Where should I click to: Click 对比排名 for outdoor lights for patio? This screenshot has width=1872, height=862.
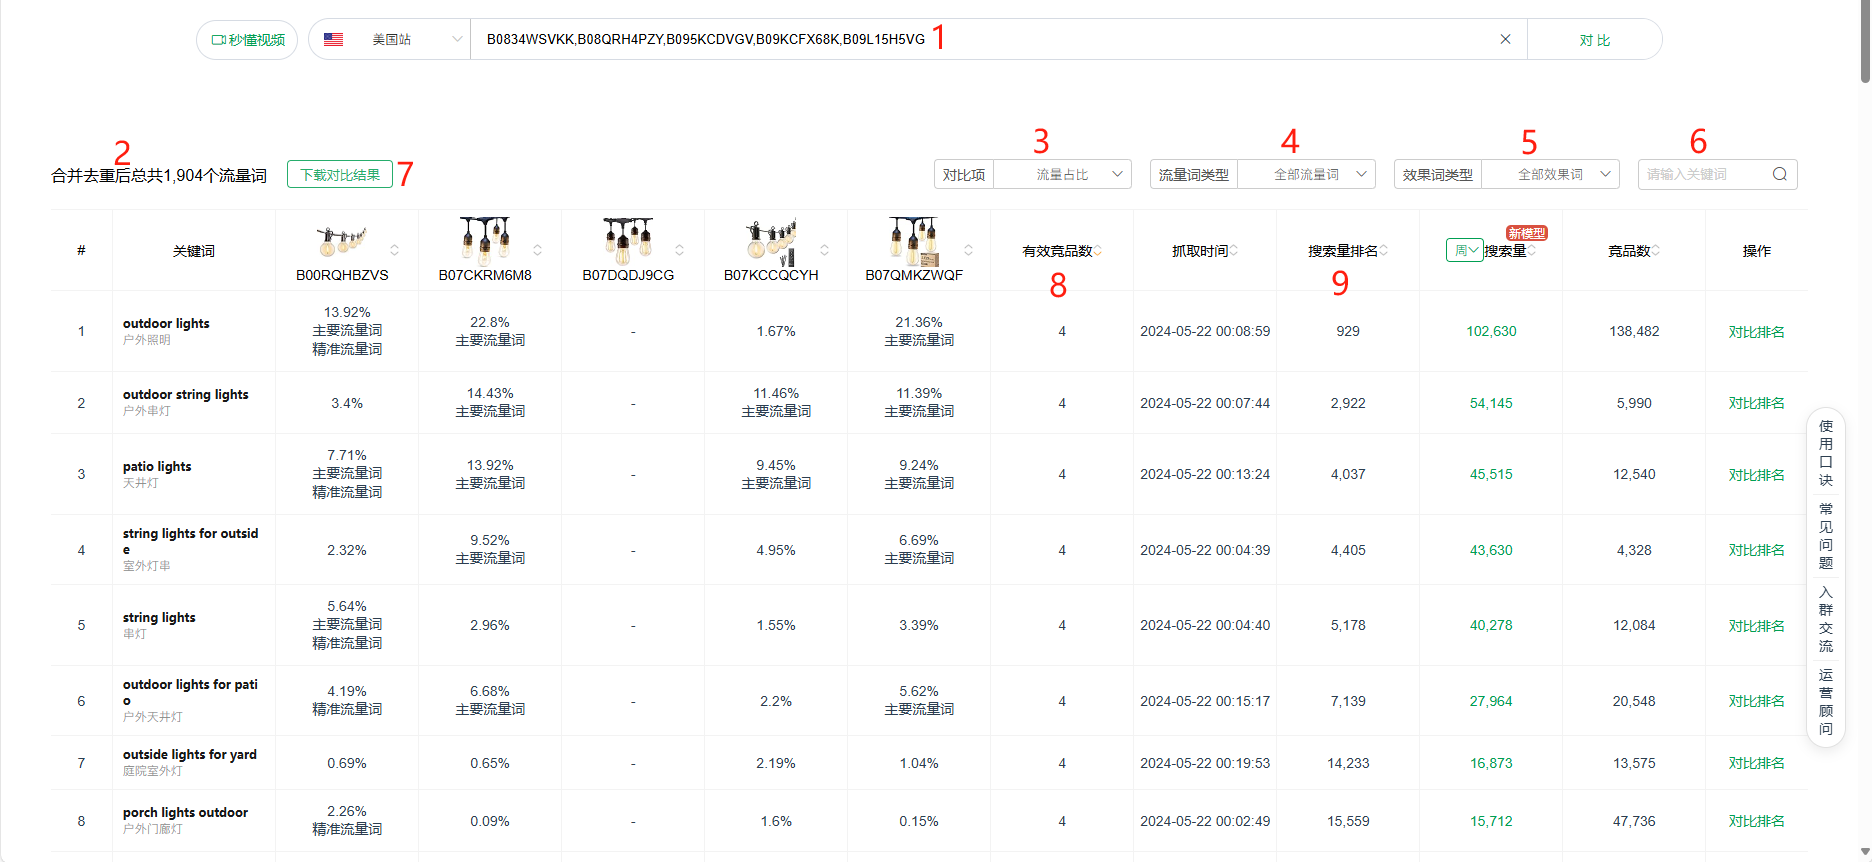coord(1756,701)
